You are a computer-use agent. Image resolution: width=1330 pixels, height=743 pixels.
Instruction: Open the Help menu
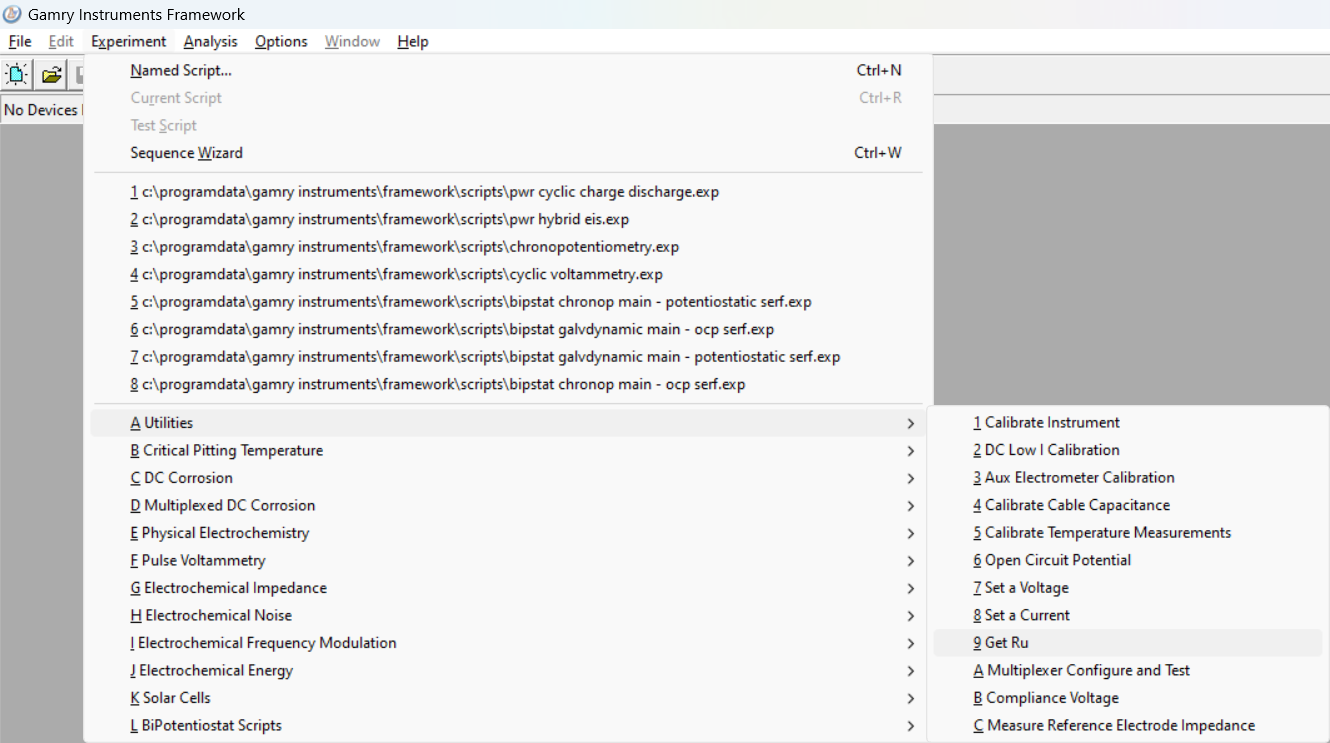(413, 41)
